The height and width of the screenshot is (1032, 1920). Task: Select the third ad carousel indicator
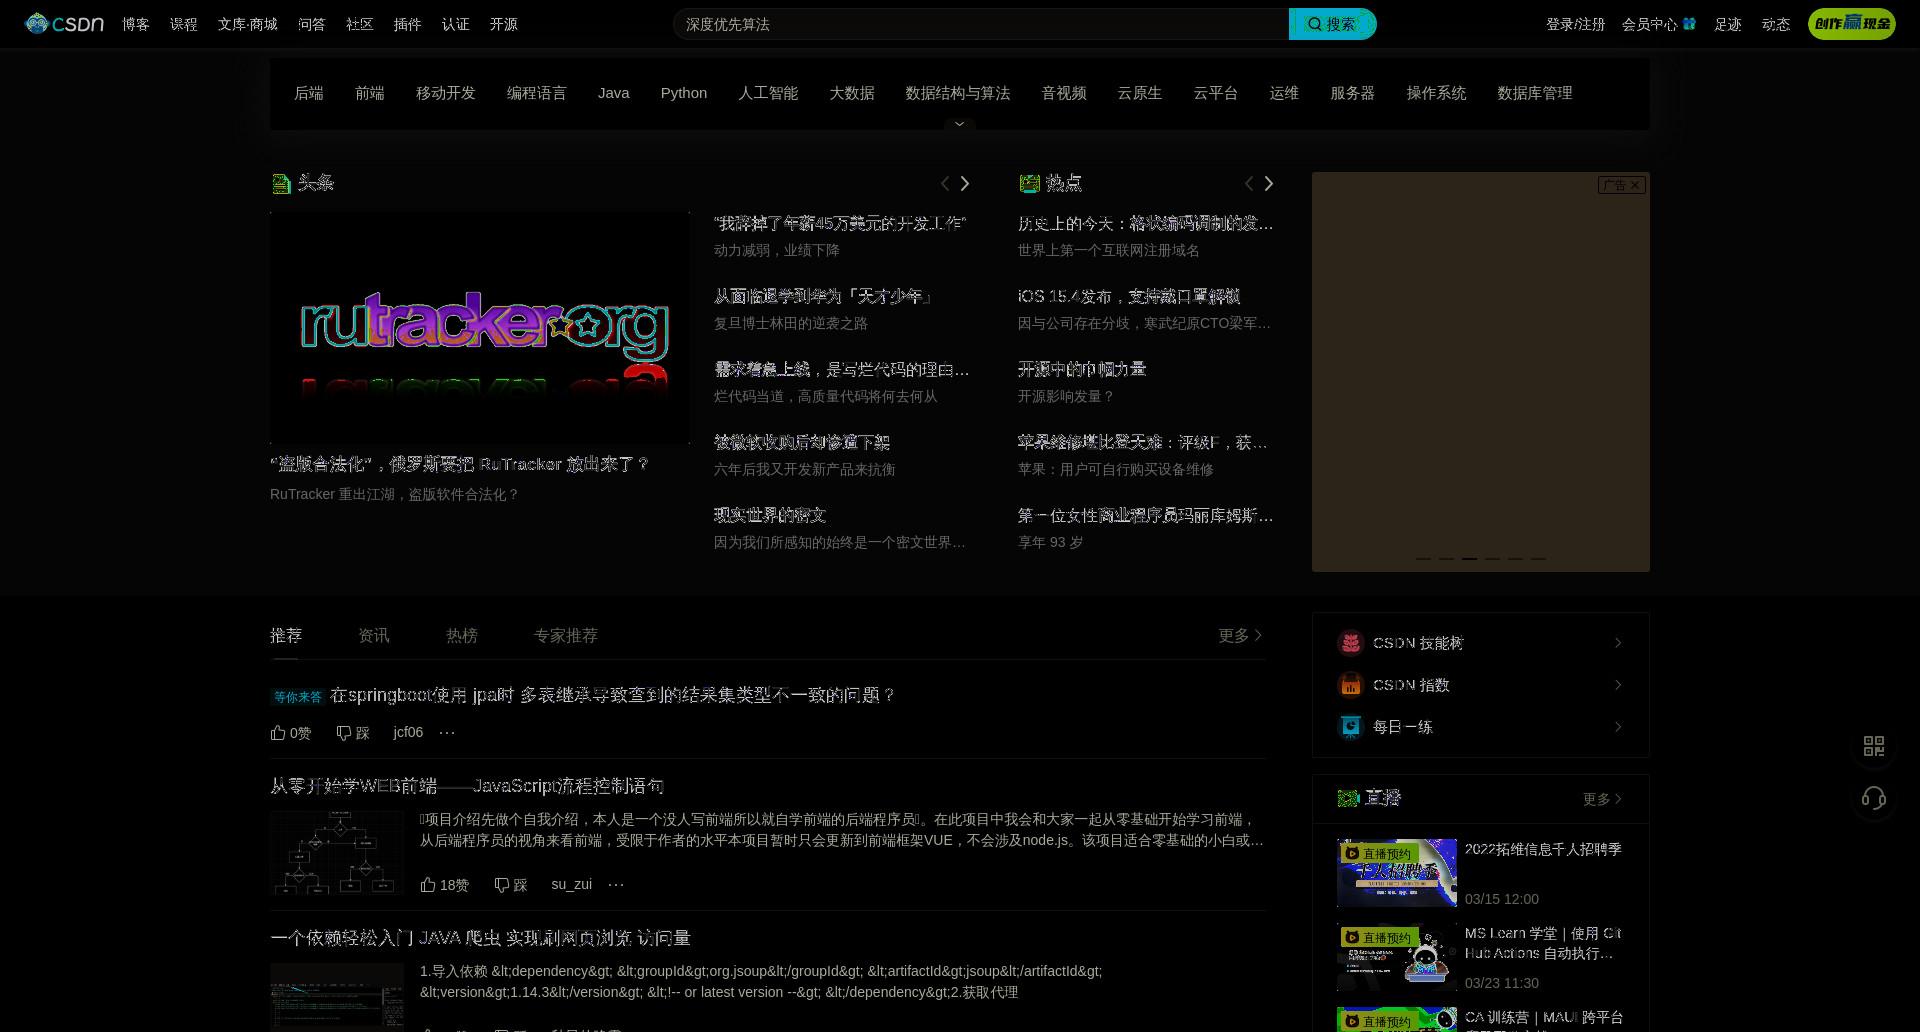tap(1469, 558)
